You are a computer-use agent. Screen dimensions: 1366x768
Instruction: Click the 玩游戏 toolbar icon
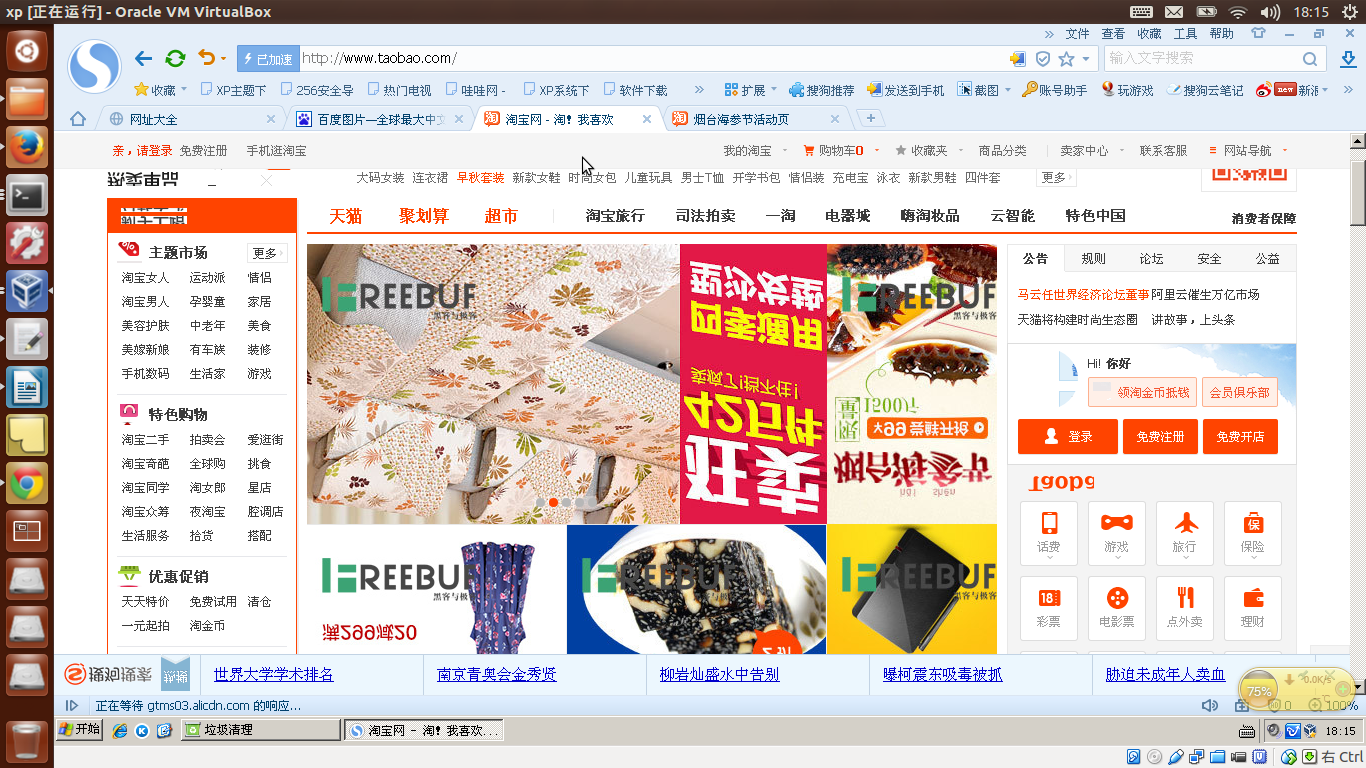point(1127,90)
